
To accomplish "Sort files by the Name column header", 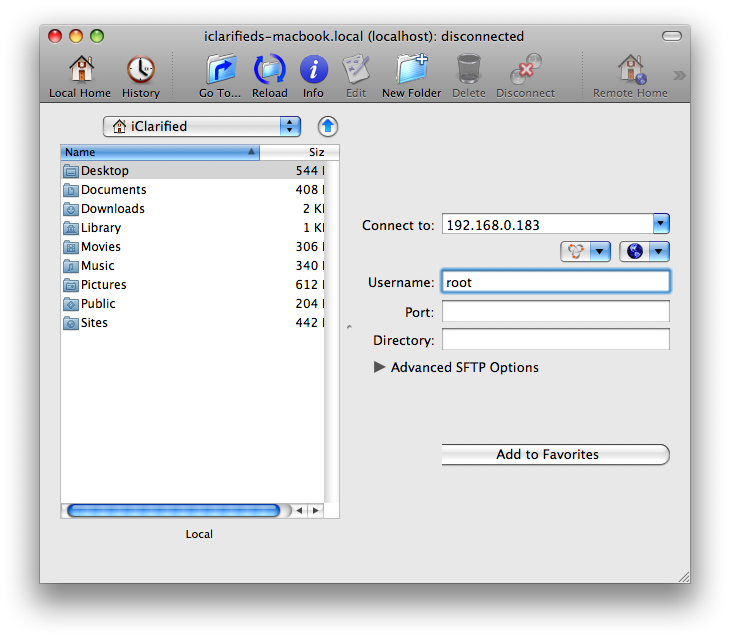I will tap(160, 152).
